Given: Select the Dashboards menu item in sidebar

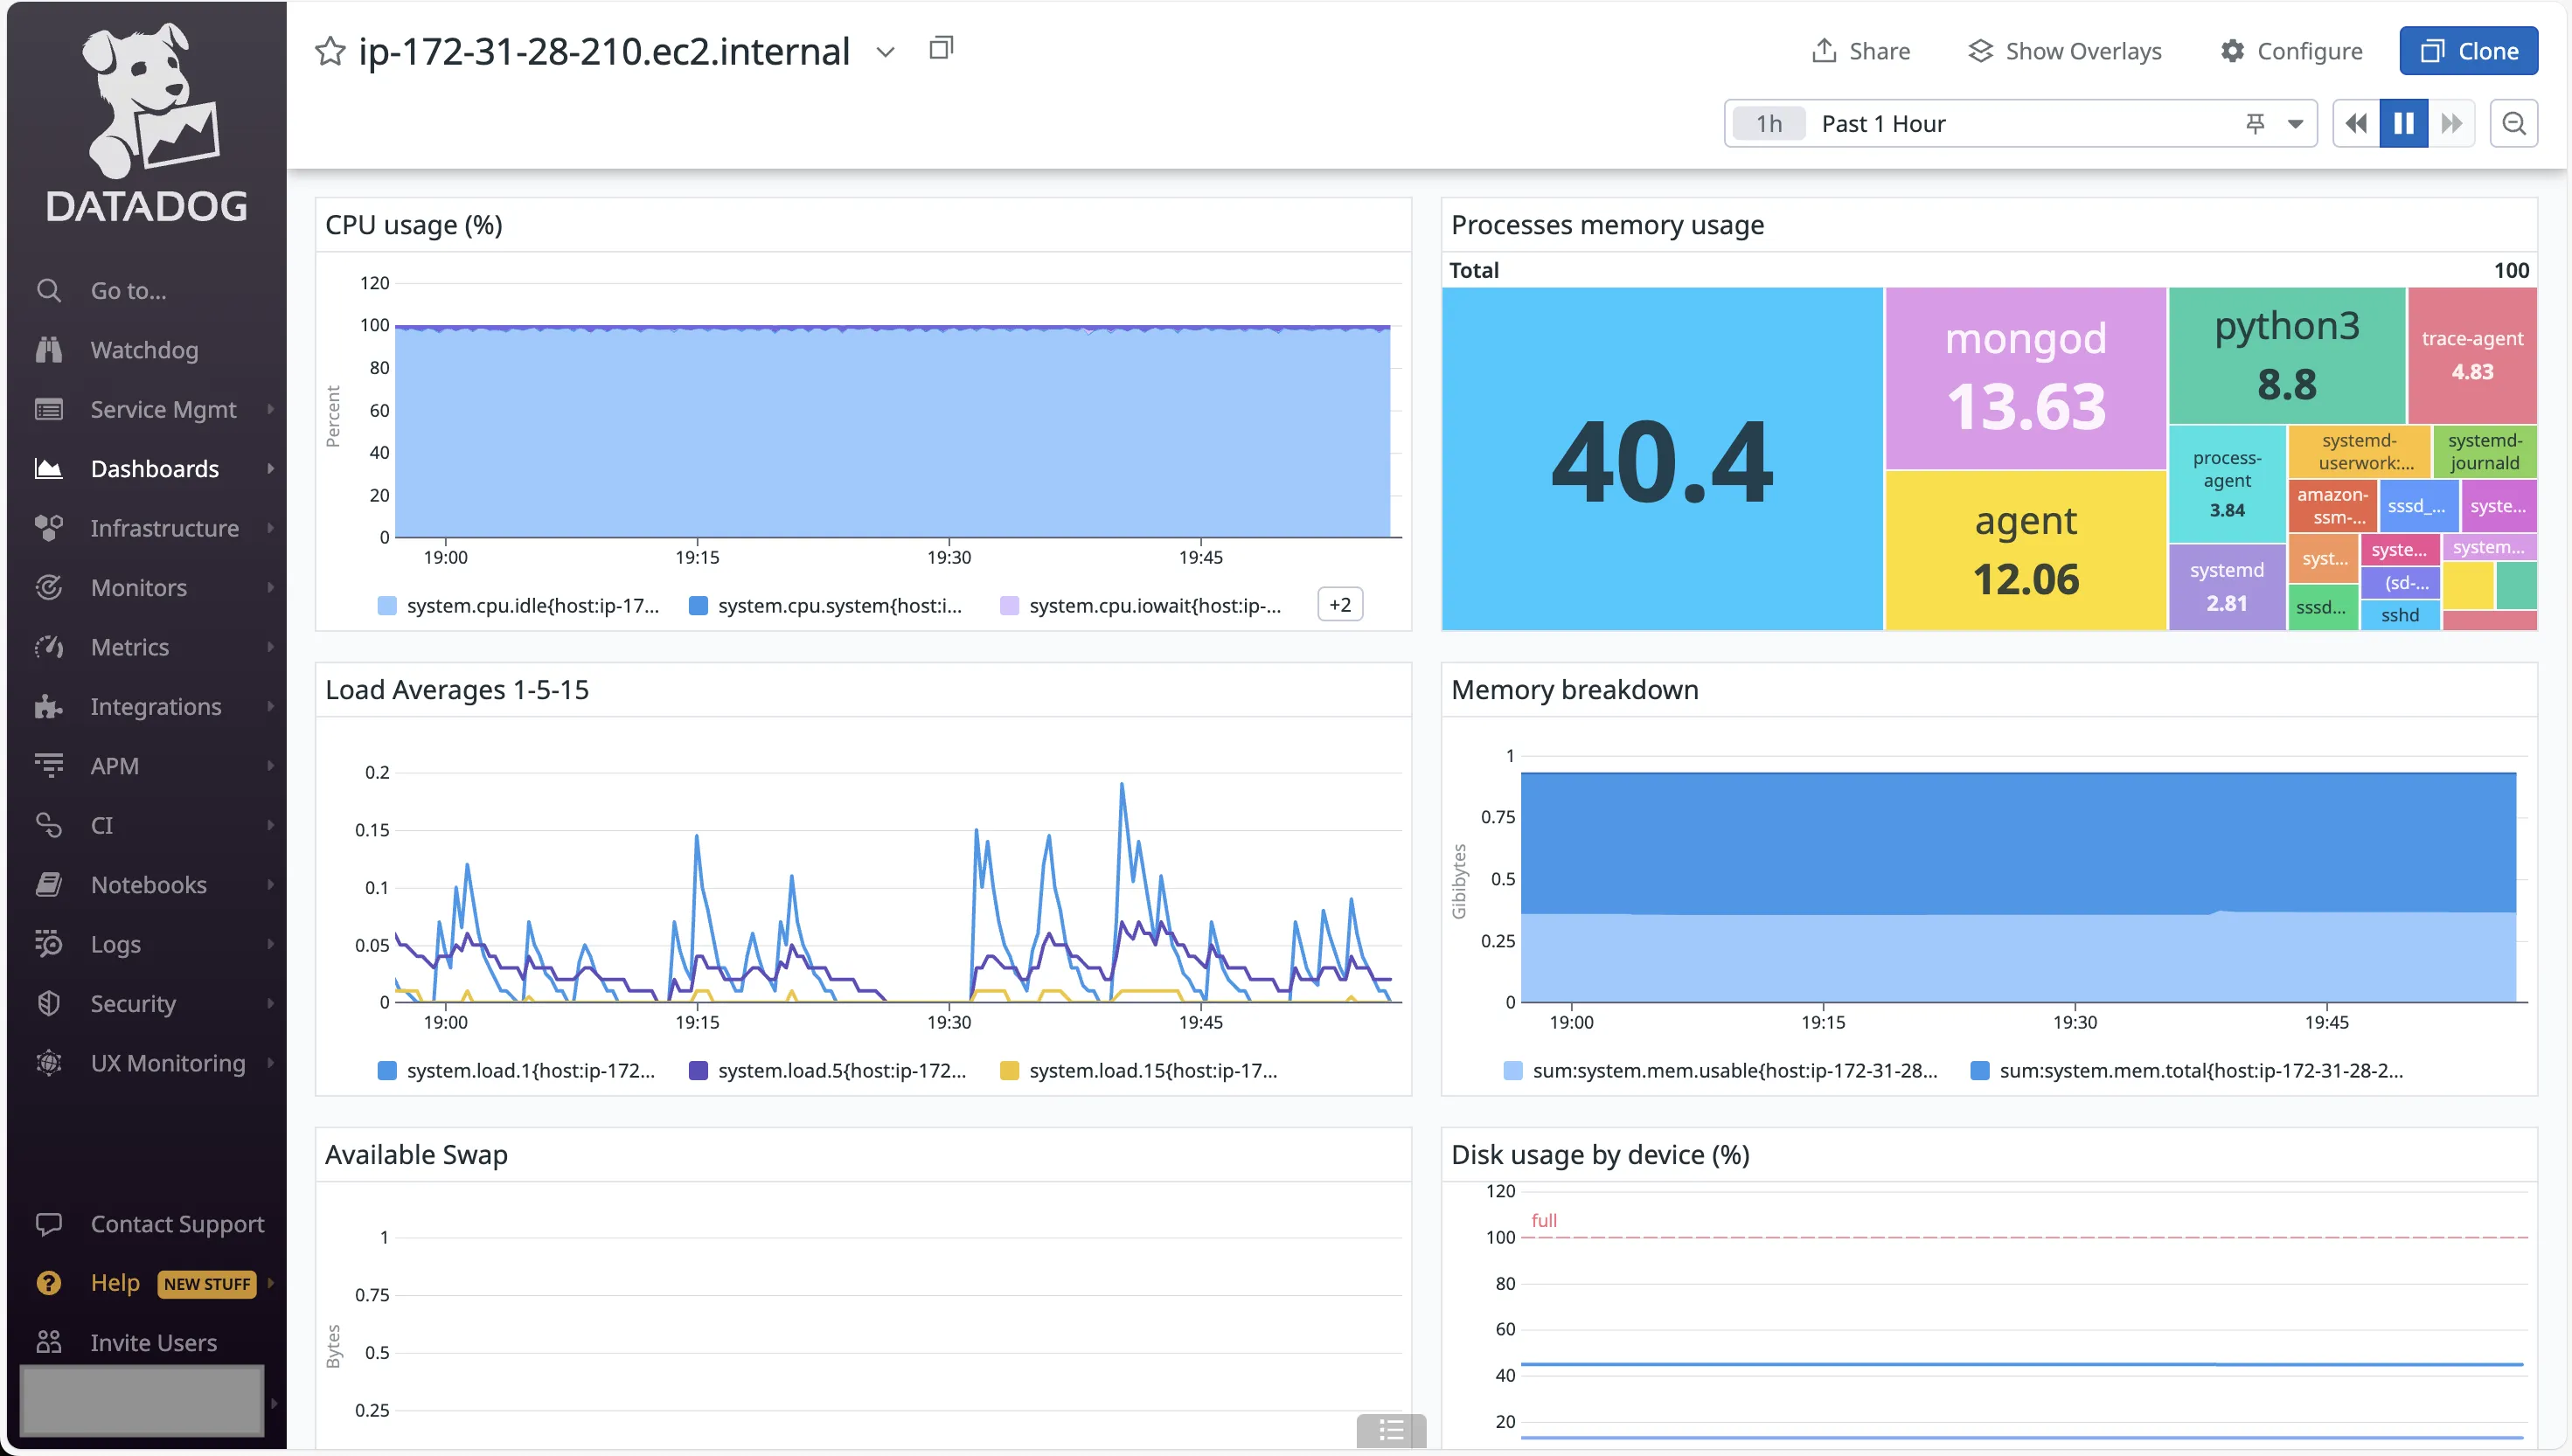Looking at the screenshot, I should click(x=154, y=468).
